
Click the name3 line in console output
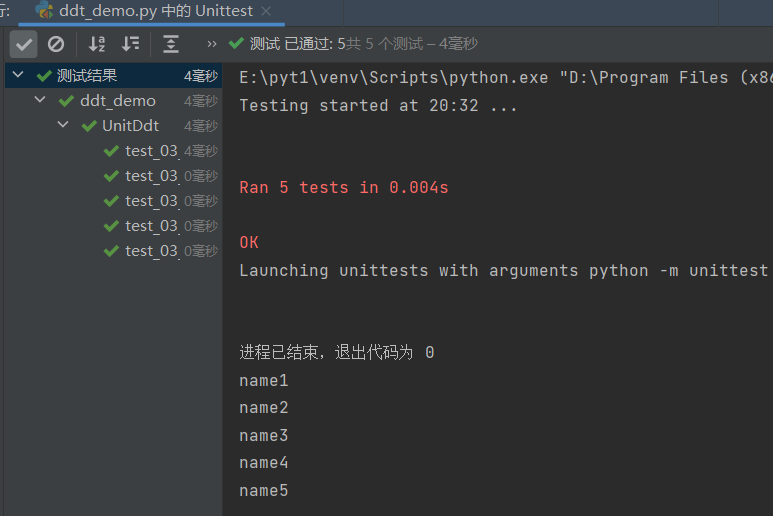264,436
